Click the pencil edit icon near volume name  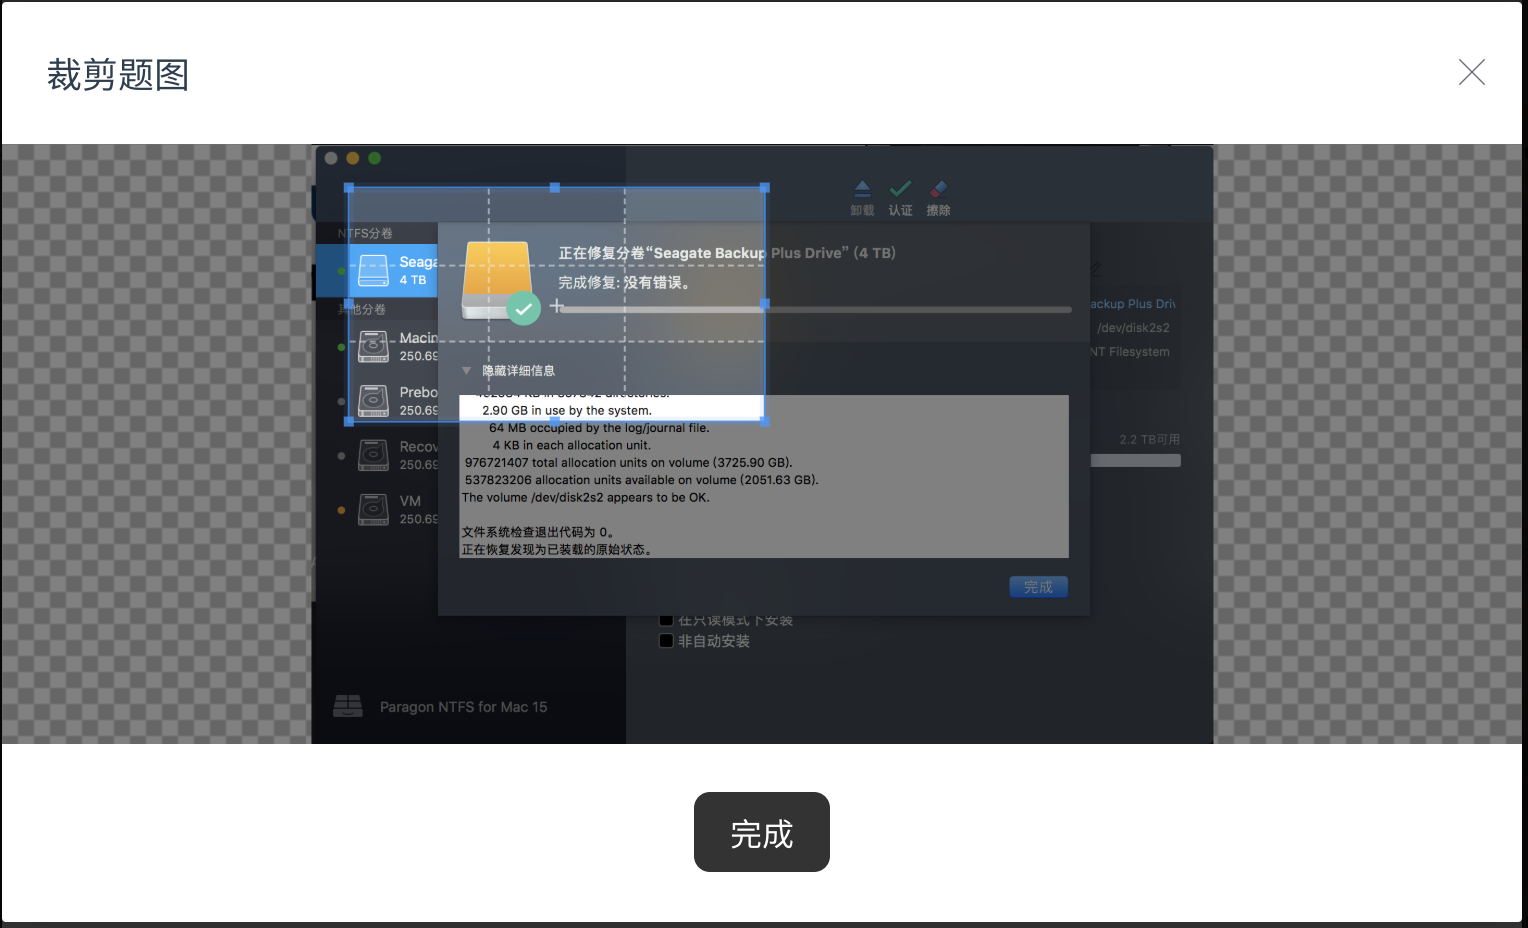(x=1095, y=268)
